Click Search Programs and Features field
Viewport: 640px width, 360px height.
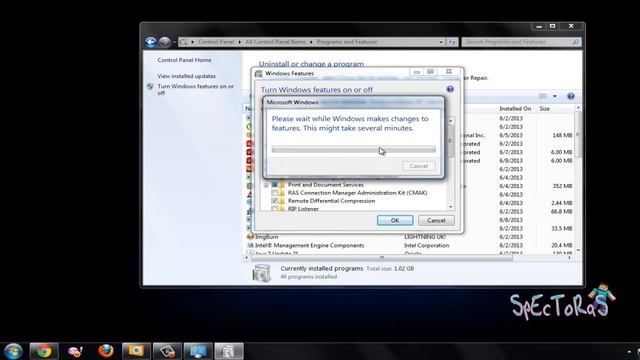(x=521, y=42)
